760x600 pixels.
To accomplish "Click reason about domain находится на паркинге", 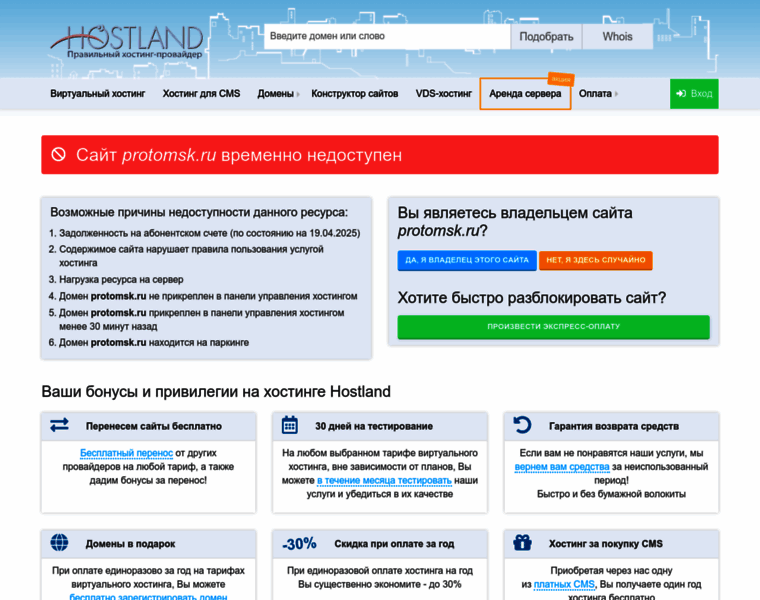I will pyautogui.click(x=154, y=343).
